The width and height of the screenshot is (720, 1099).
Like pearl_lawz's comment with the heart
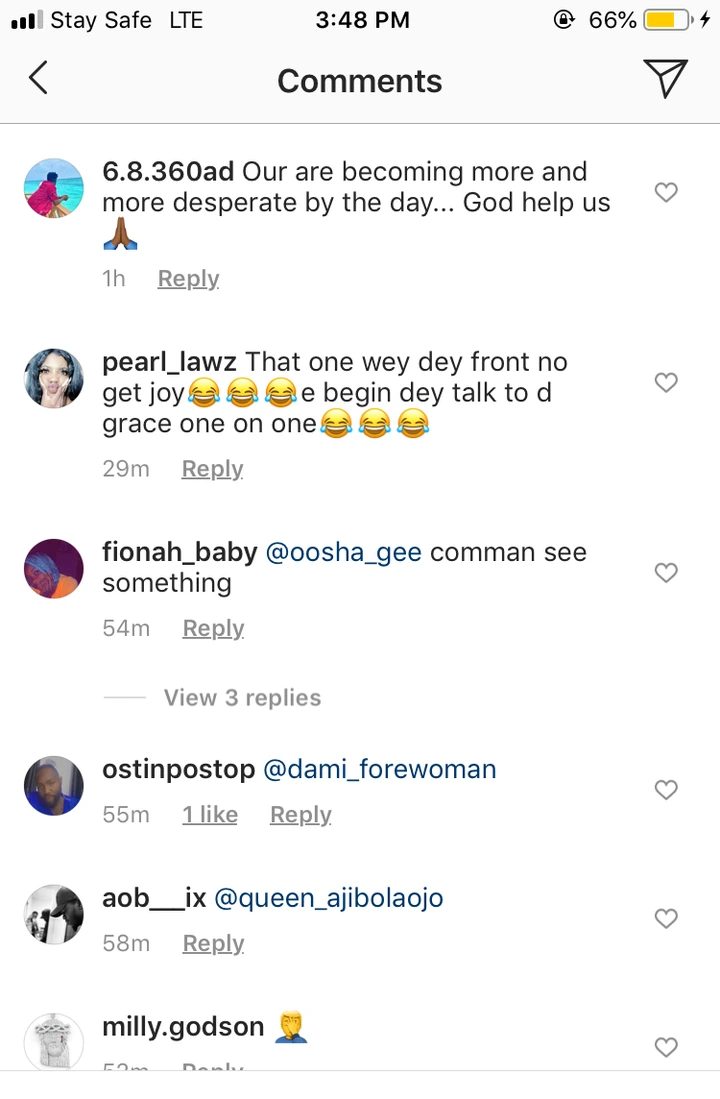click(x=666, y=382)
